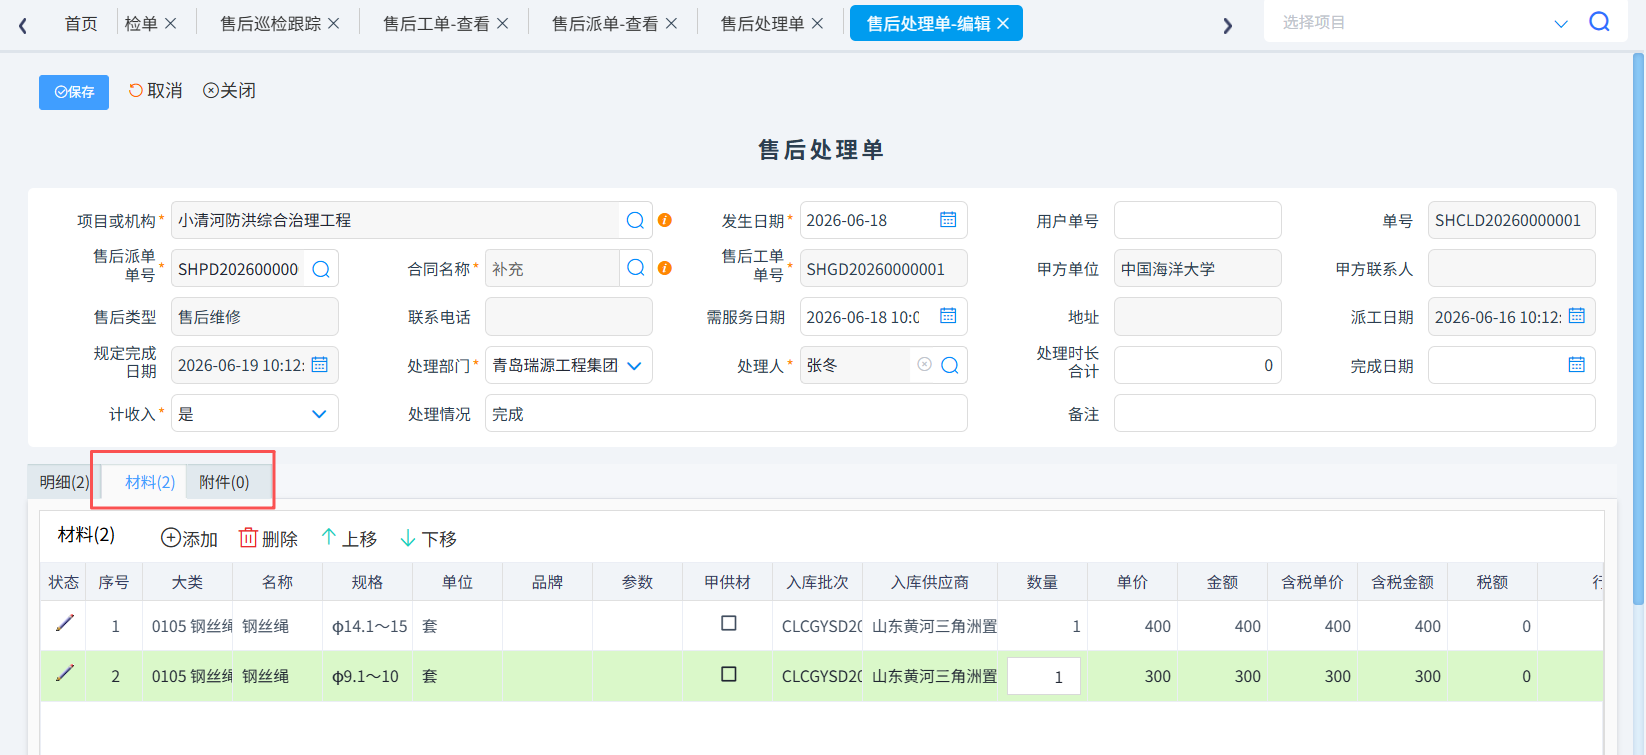1646x755 pixels.
Task: Go to previous tabs with left arrow
Action: click(23, 25)
